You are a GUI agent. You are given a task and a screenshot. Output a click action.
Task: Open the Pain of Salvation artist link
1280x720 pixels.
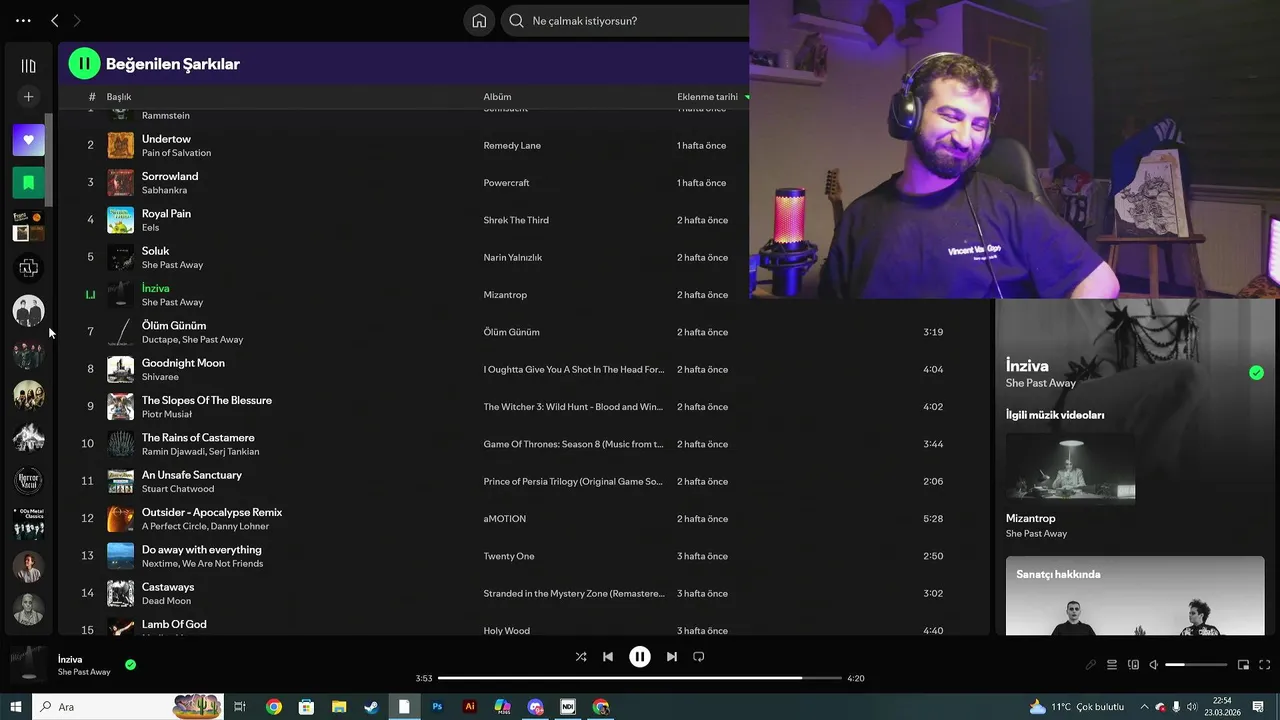click(176, 153)
